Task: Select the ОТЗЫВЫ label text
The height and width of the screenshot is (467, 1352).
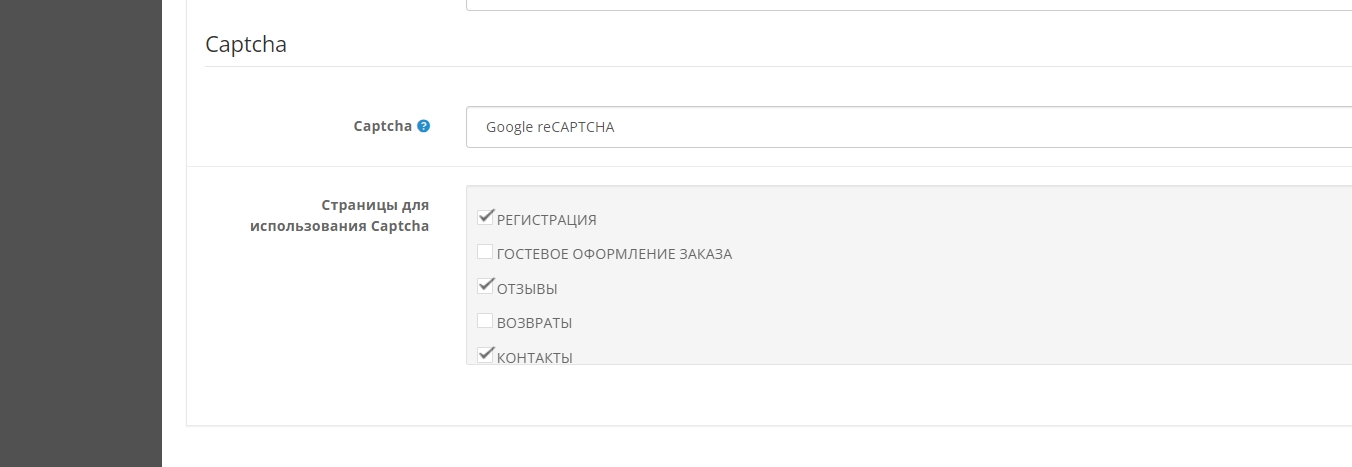Action: [x=527, y=289]
